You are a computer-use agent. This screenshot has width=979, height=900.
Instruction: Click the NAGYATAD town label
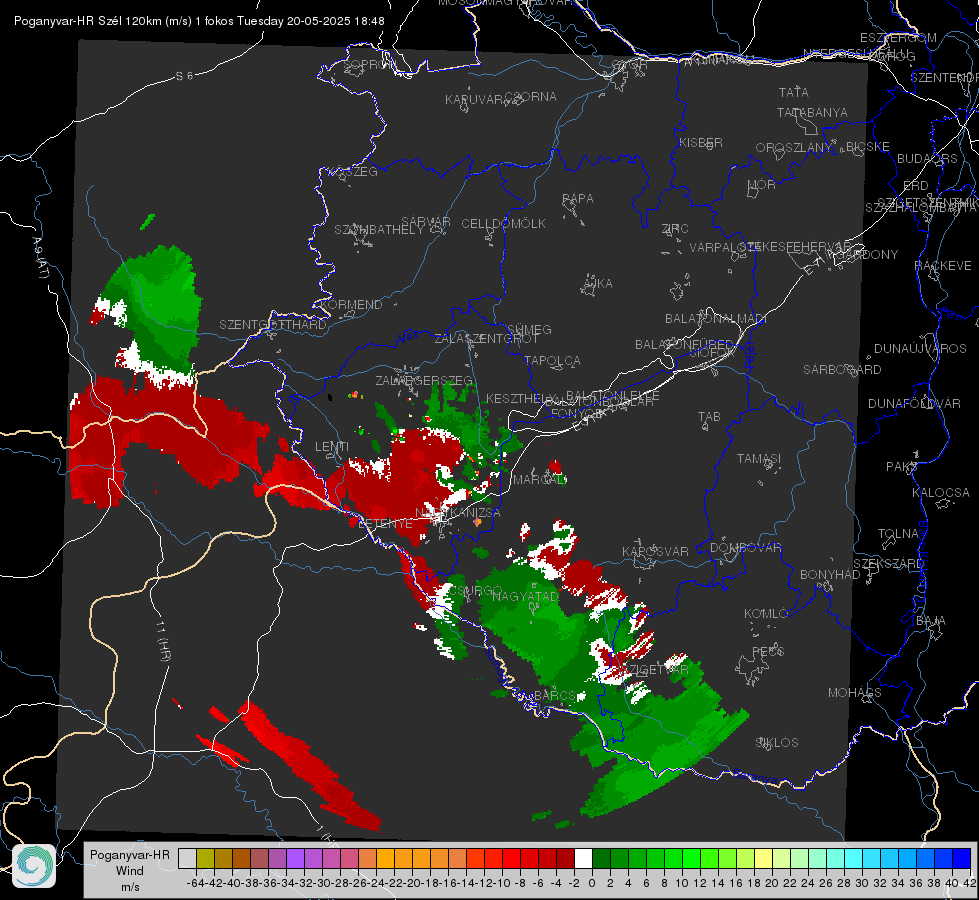pyautogui.click(x=525, y=596)
